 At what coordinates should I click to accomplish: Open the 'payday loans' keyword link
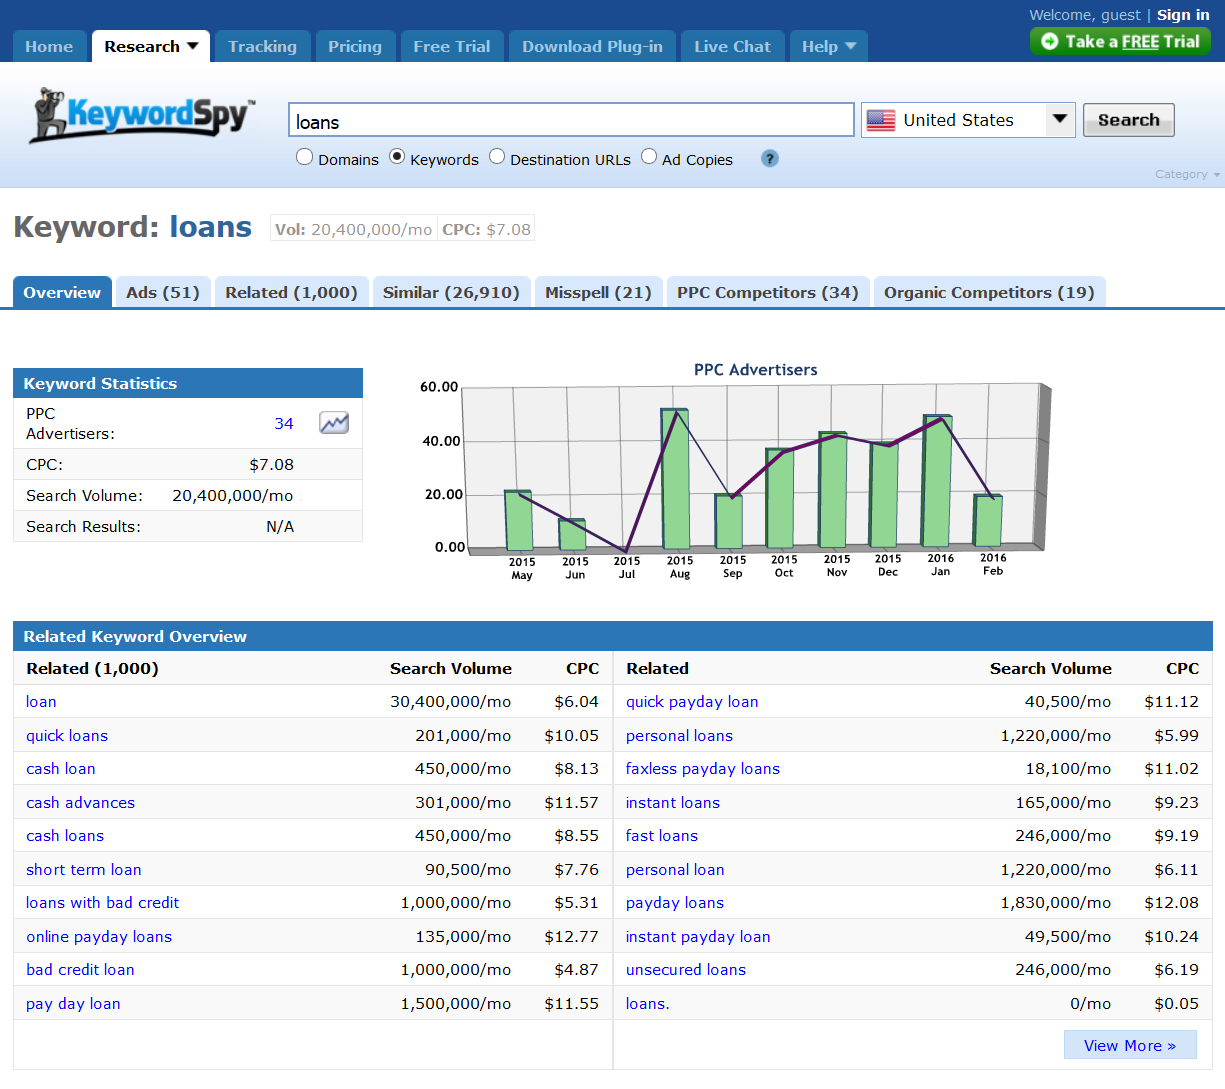coord(675,903)
